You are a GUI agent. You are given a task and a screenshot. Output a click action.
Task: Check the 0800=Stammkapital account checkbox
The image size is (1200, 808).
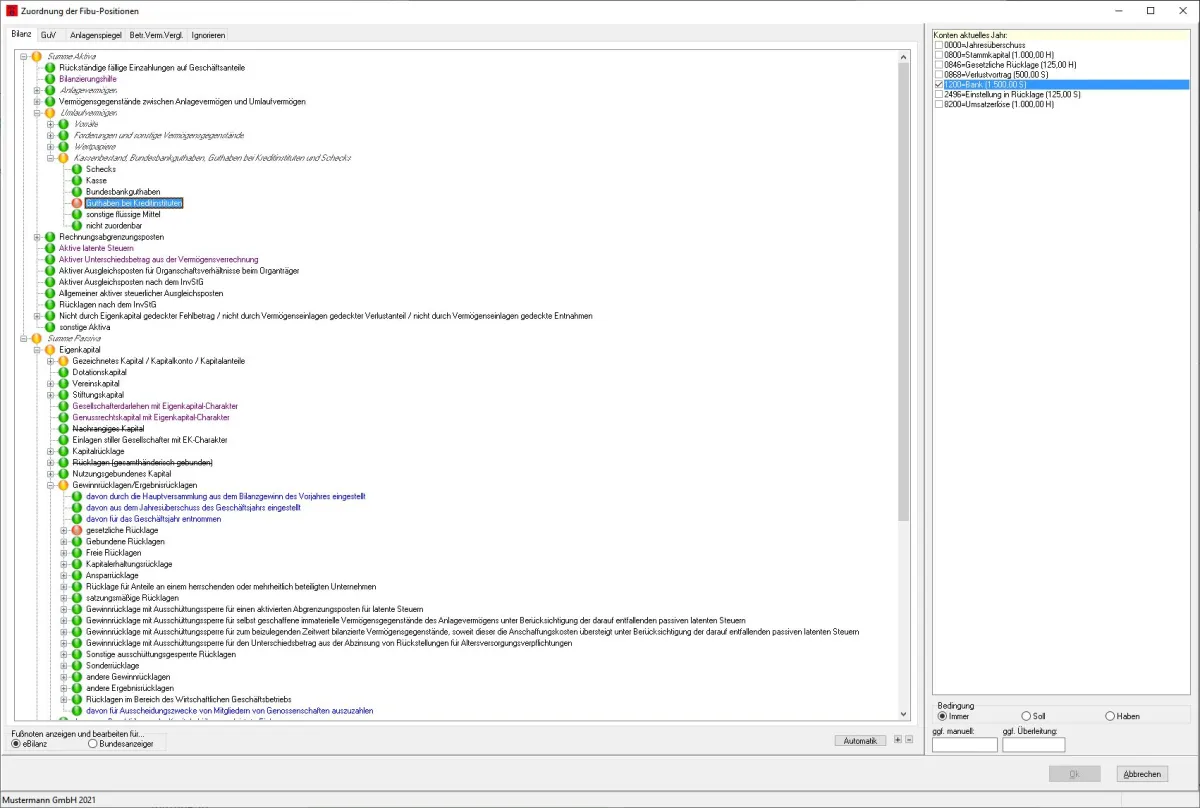[938, 55]
